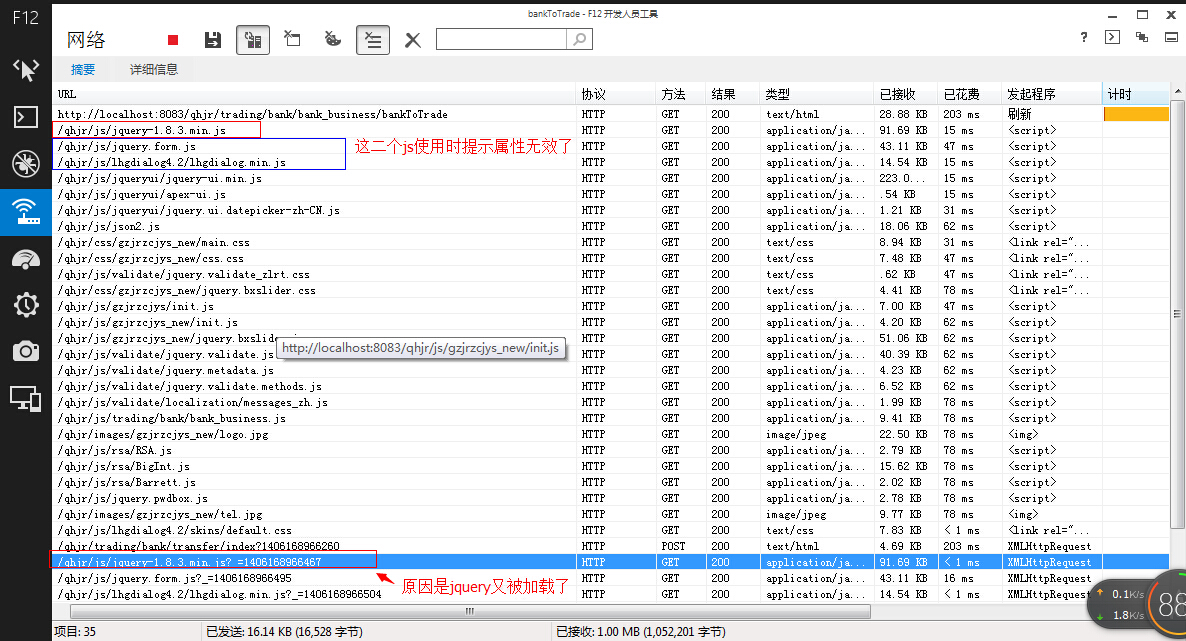Toggle clear entries on navigate button

click(x=373, y=40)
